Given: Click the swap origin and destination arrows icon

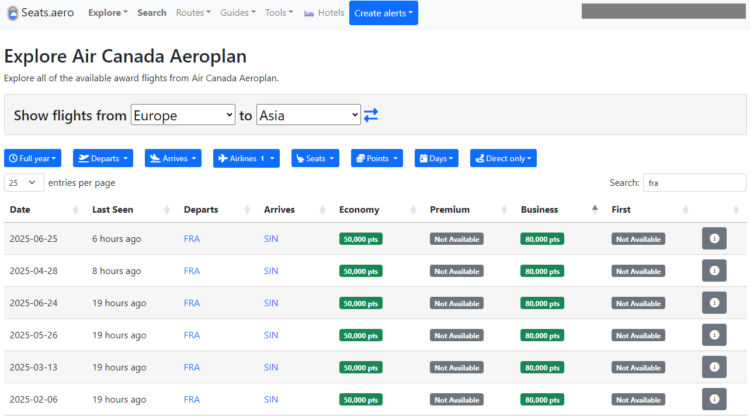Looking at the screenshot, I should (371, 115).
